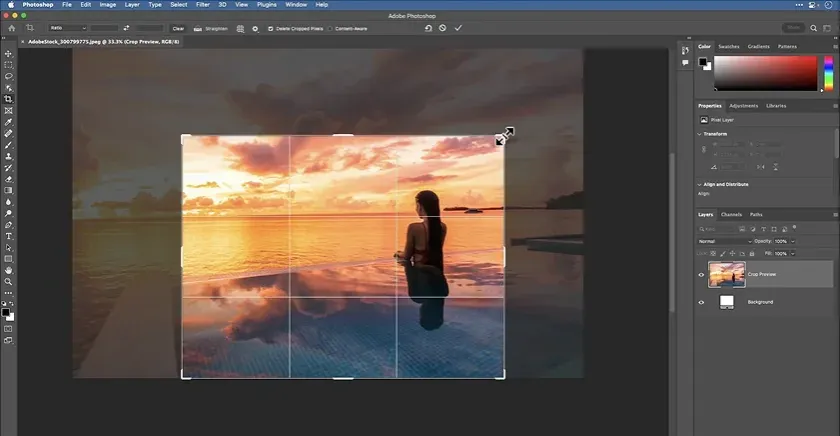The image size is (840, 436).
Task: Reset the crop with the undo arrow
Action: click(428, 28)
